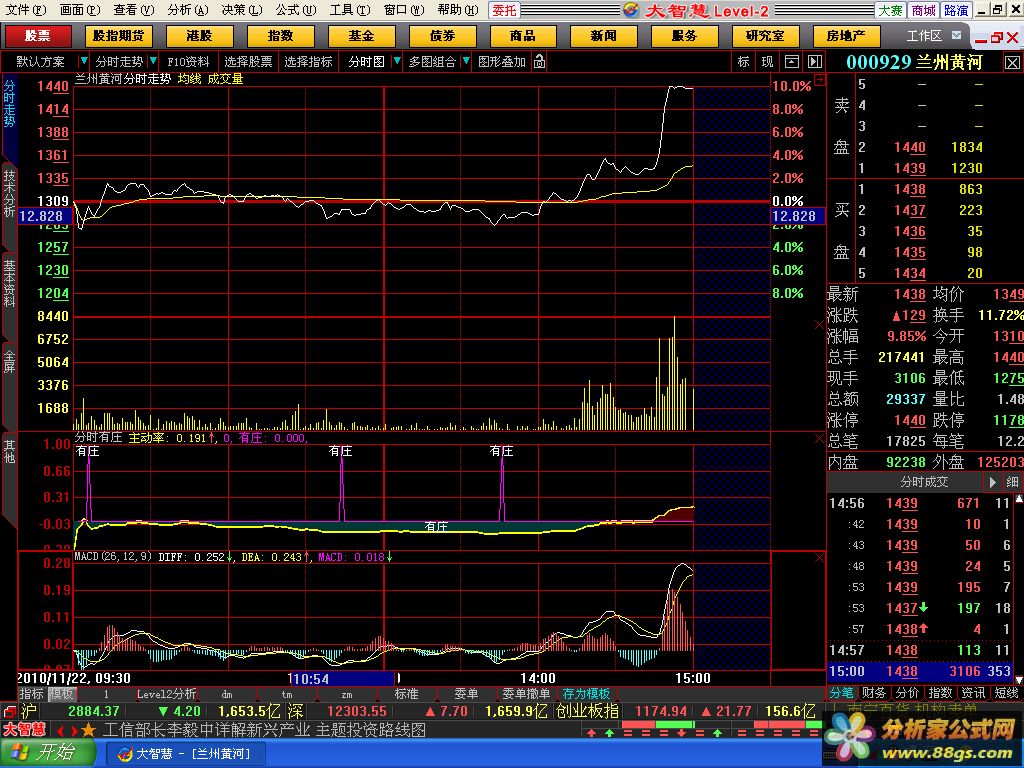1024x768 pixels.
Task: Open F10资料 from the toolbar
Action: point(188,62)
